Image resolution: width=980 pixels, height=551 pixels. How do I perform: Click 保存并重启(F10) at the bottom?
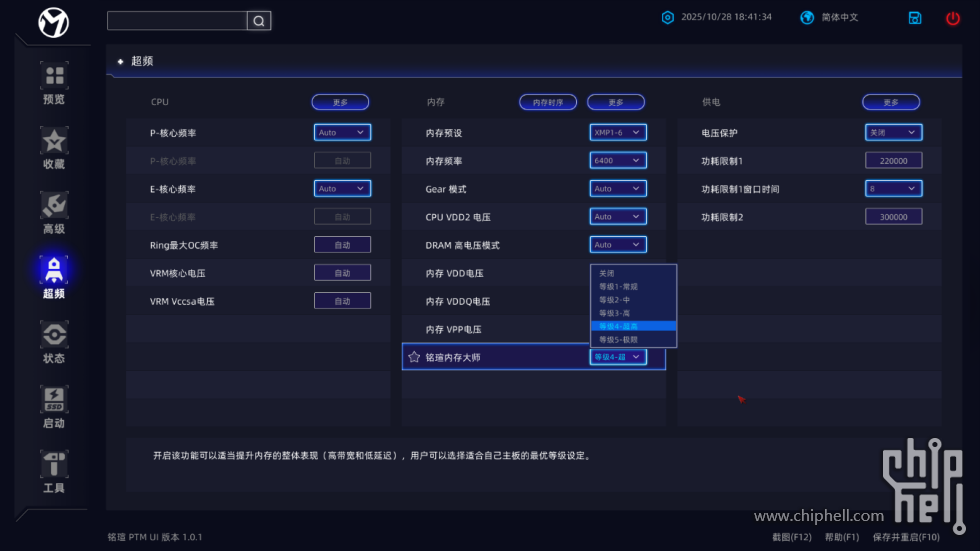(906, 538)
